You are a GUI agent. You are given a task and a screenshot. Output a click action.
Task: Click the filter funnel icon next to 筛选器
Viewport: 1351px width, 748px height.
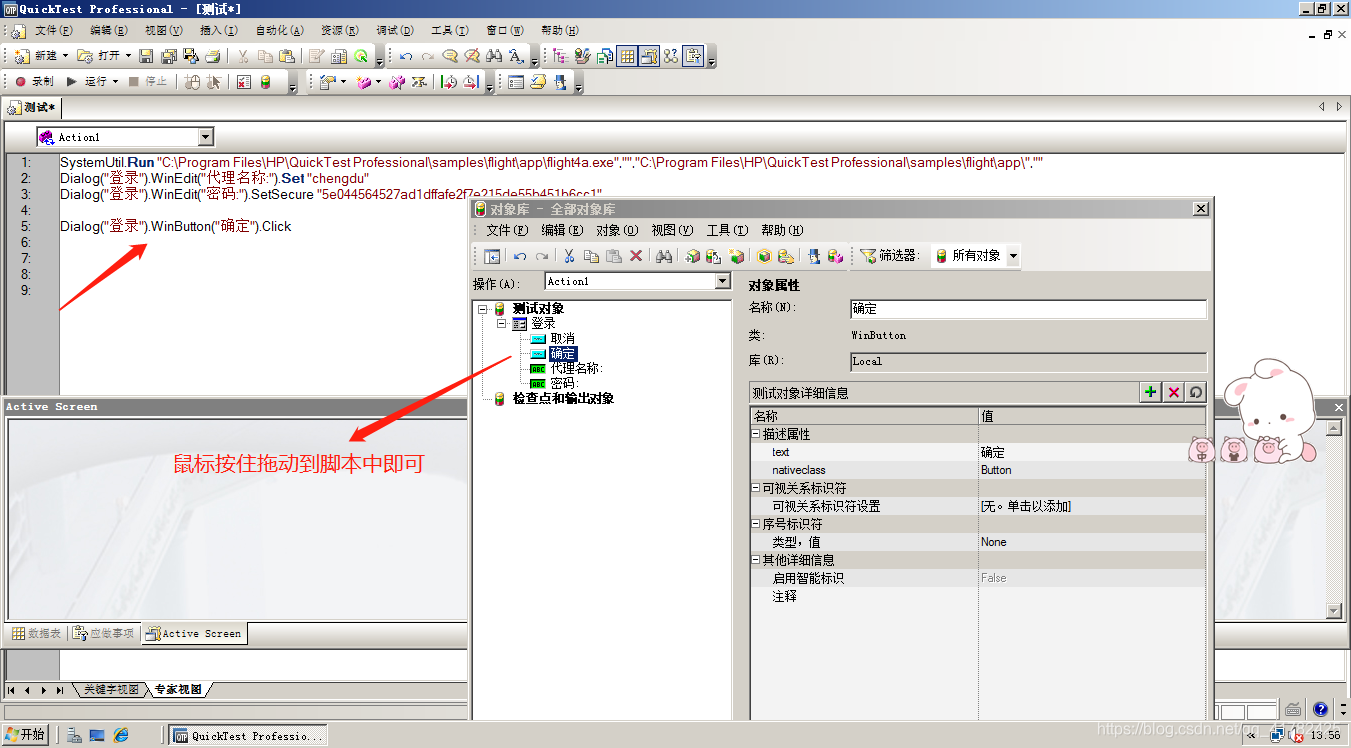pyautogui.click(x=867, y=256)
